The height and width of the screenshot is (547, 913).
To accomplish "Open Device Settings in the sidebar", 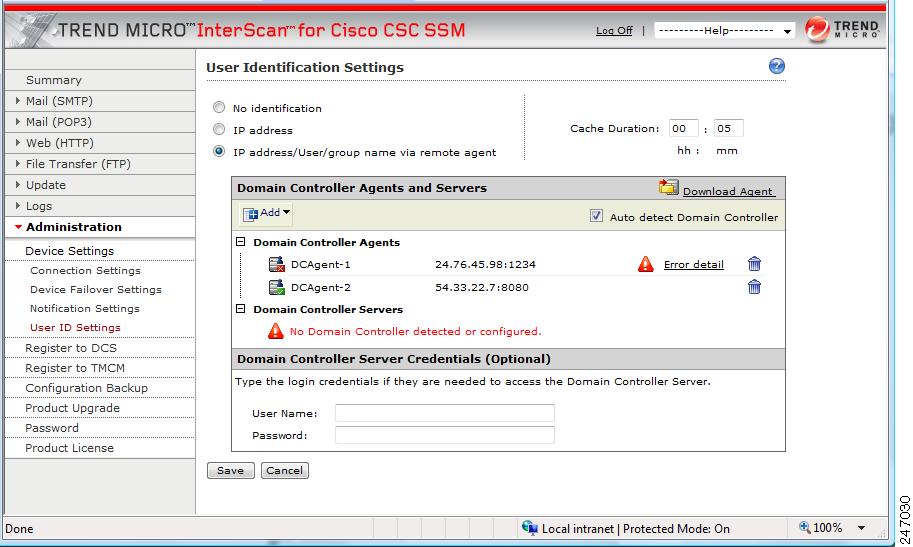I will pyautogui.click(x=69, y=250).
